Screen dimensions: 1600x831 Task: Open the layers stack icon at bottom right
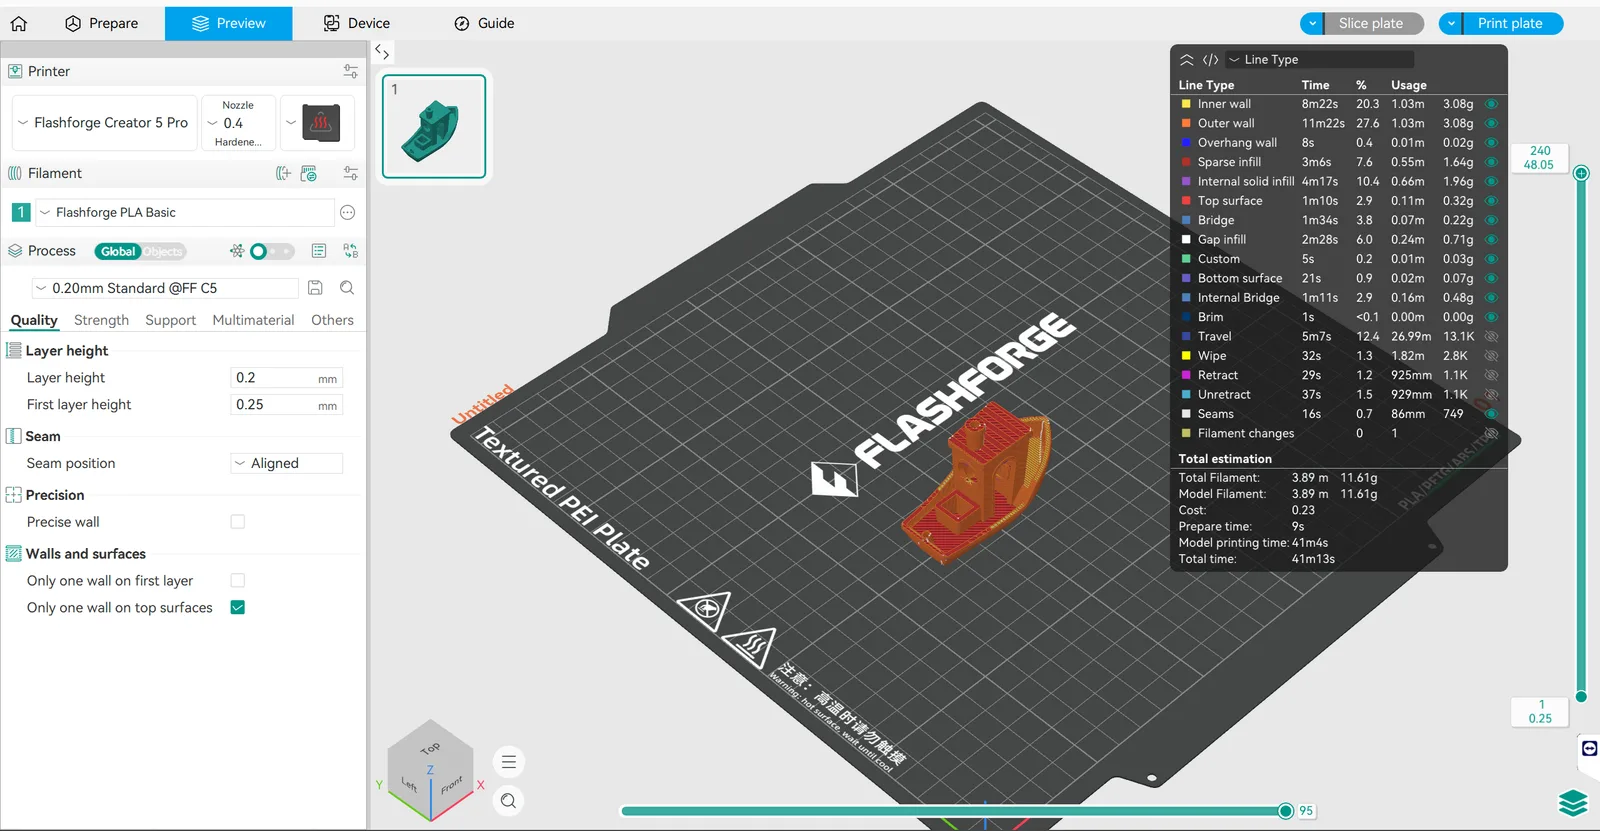point(1573,803)
